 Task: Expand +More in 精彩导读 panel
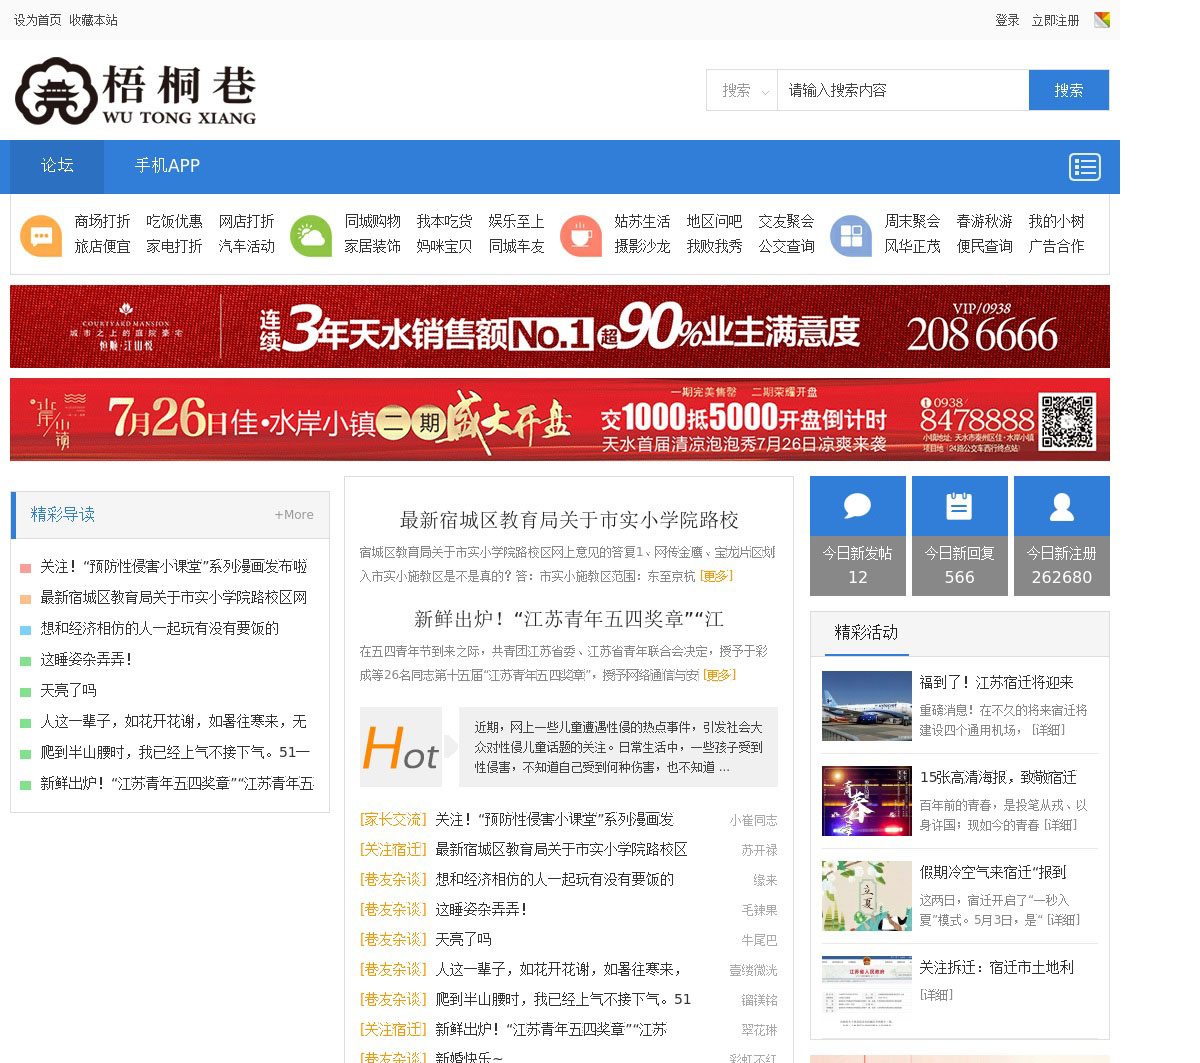[294, 515]
